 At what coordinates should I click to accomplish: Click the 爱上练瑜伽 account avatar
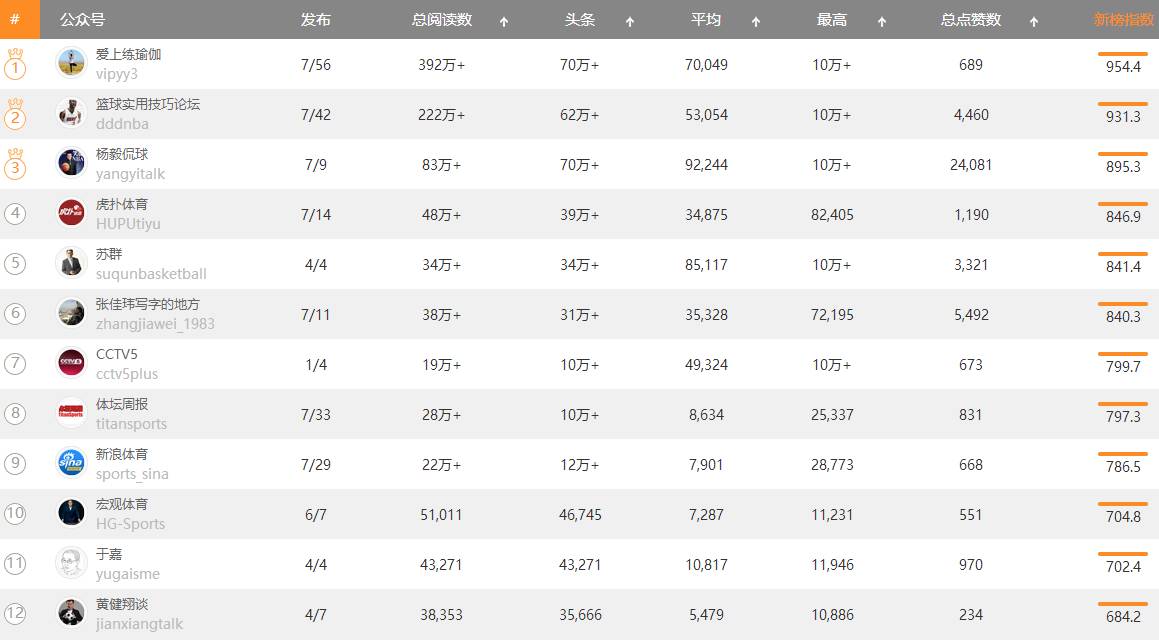pyautogui.click(x=71, y=63)
